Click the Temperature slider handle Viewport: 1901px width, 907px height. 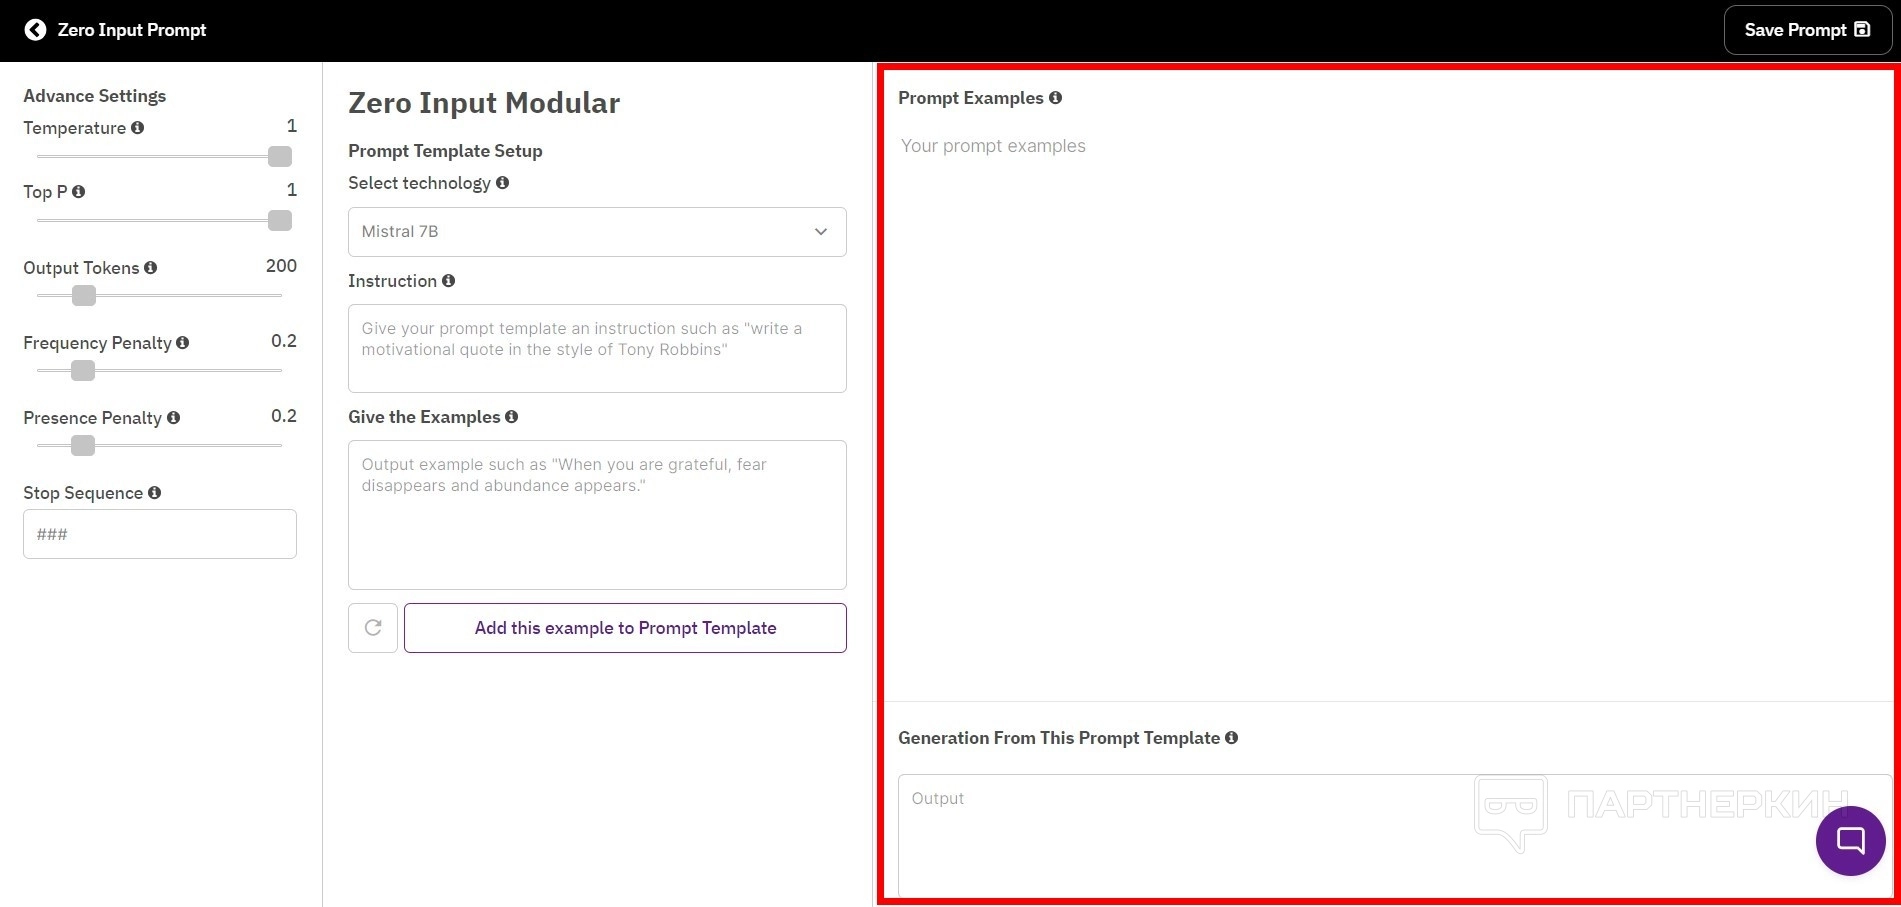[x=280, y=156]
